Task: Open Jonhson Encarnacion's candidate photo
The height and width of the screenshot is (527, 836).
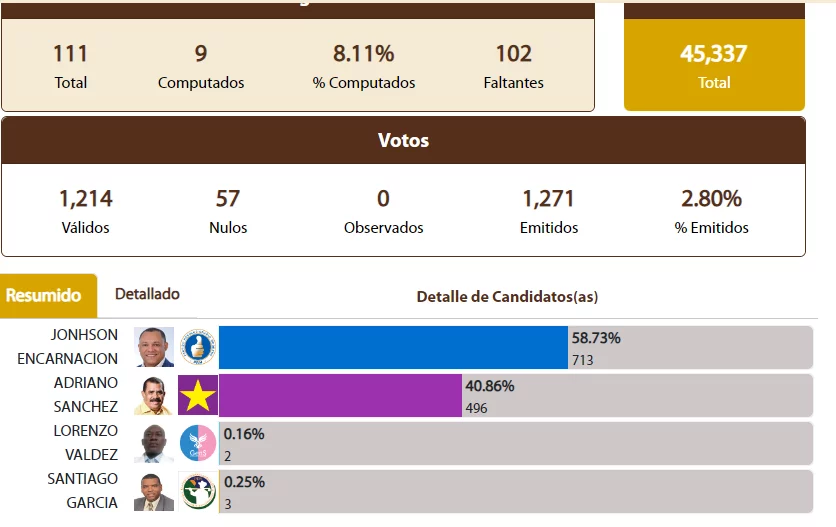Action: click(x=154, y=347)
